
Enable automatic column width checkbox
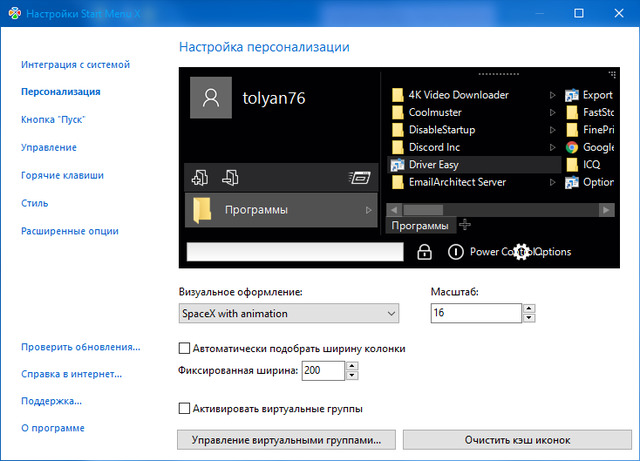pyautogui.click(x=184, y=348)
